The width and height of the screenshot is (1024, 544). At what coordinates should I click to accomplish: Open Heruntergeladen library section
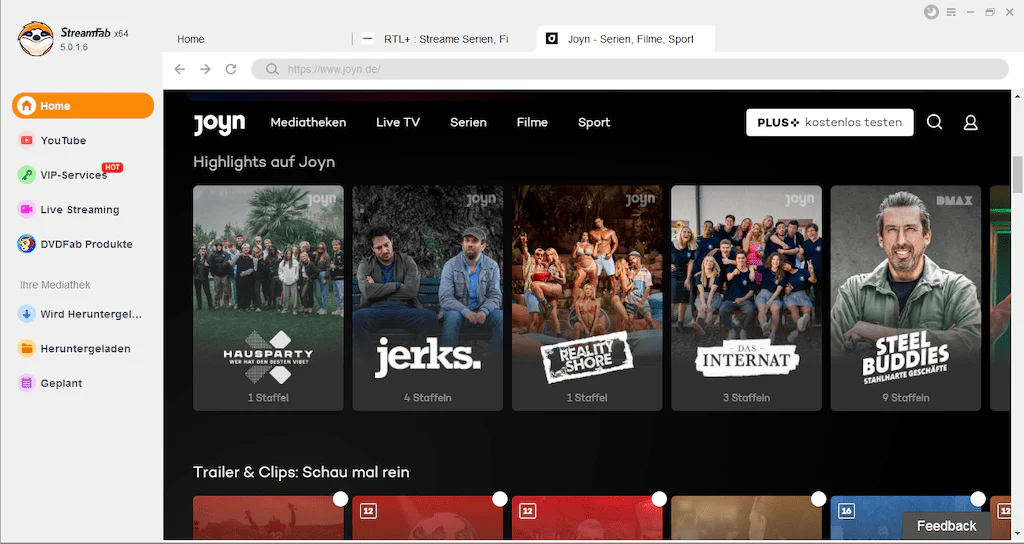[85, 349]
